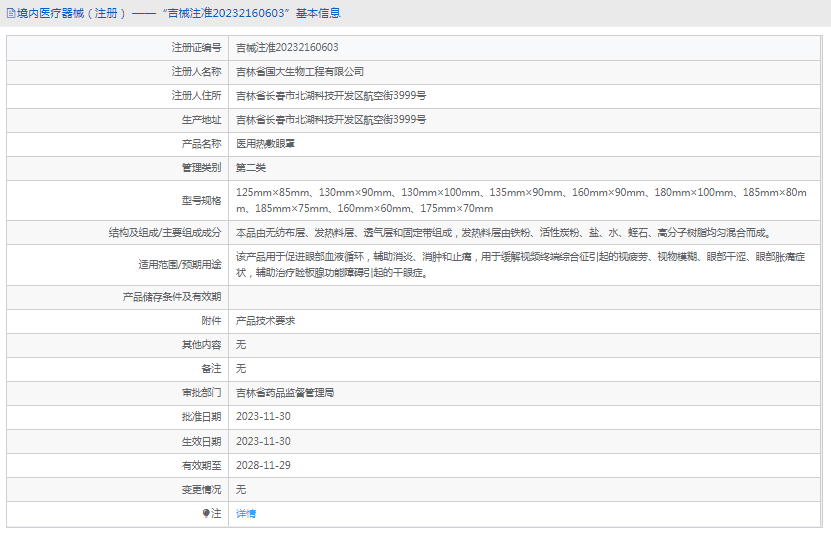Click the 适用范围/预期用途 row label
Image resolution: width=831 pixels, height=535 pixels.
tap(180, 265)
